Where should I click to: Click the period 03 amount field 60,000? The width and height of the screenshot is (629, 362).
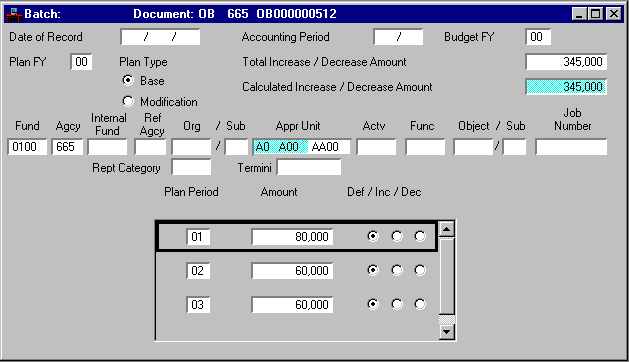click(x=292, y=305)
